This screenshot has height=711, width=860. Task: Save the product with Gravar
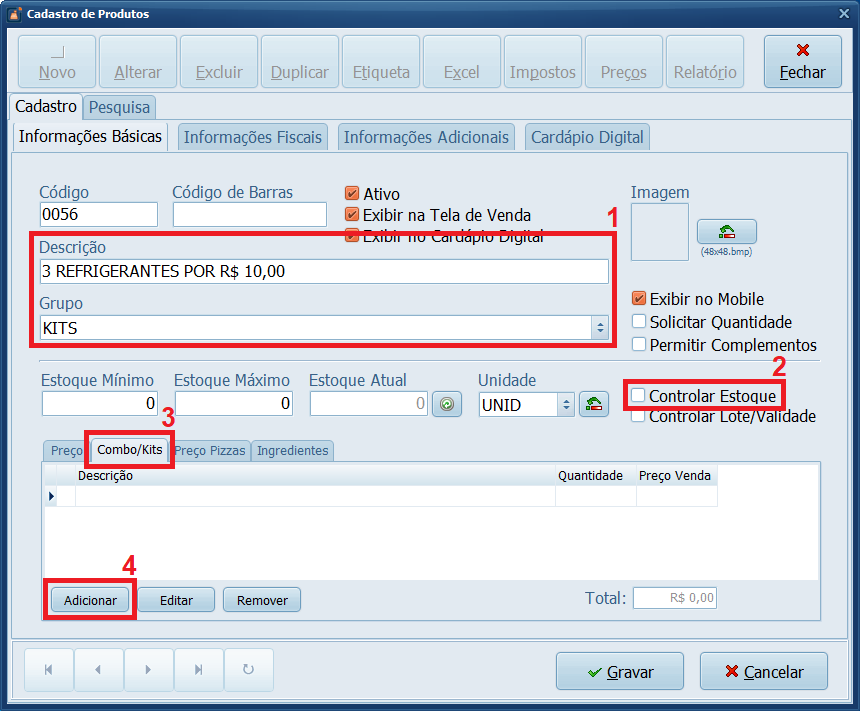coord(619,672)
